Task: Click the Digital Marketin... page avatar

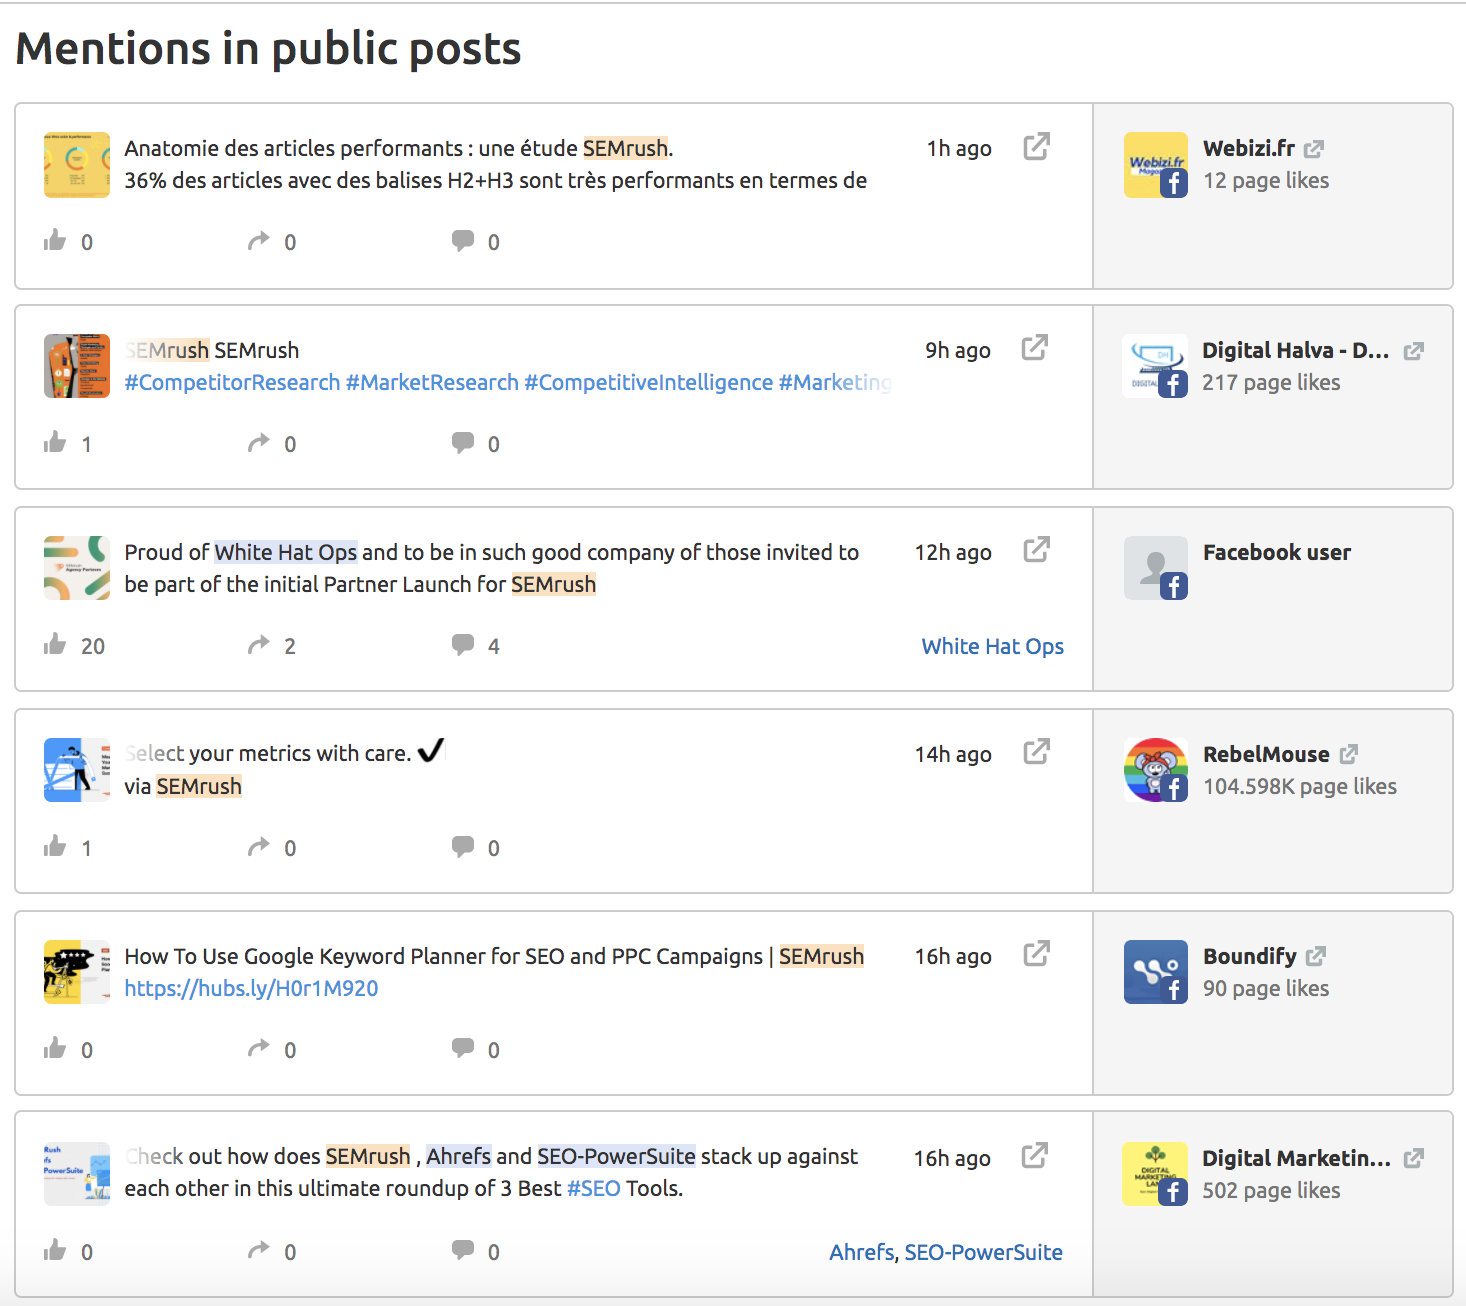Action: coord(1155,1174)
